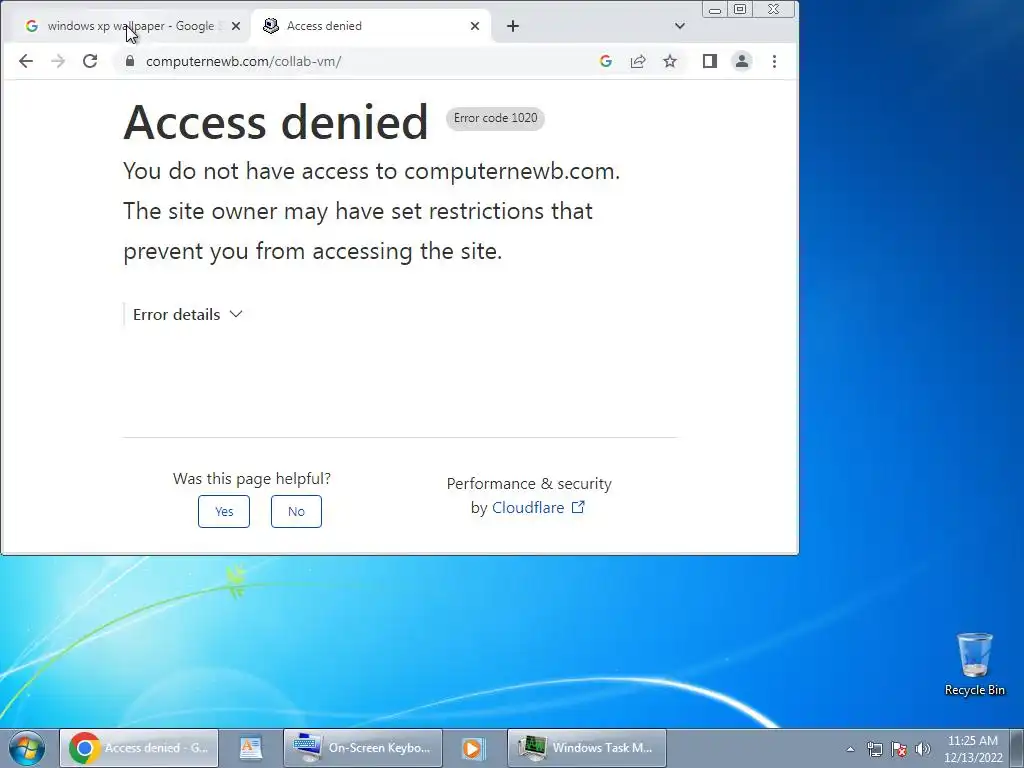Expand the Error details section

(x=187, y=315)
